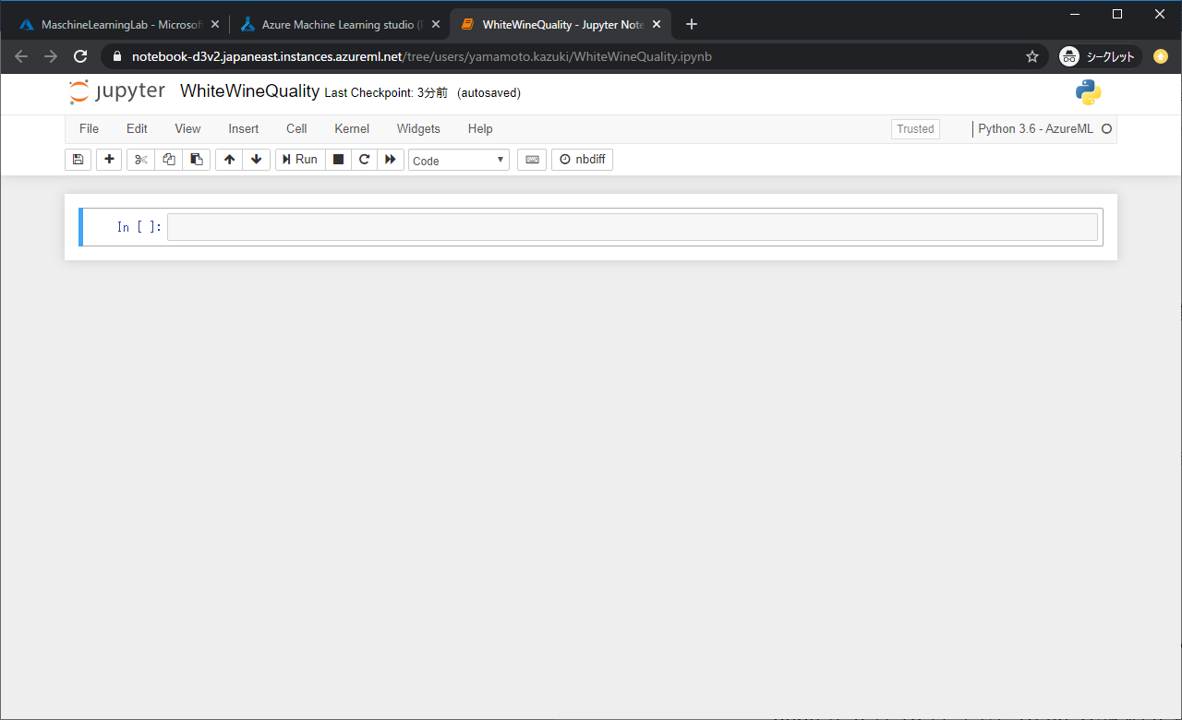
Task: Move selected cell down with arrow
Action: pyautogui.click(x=257, y=160)
